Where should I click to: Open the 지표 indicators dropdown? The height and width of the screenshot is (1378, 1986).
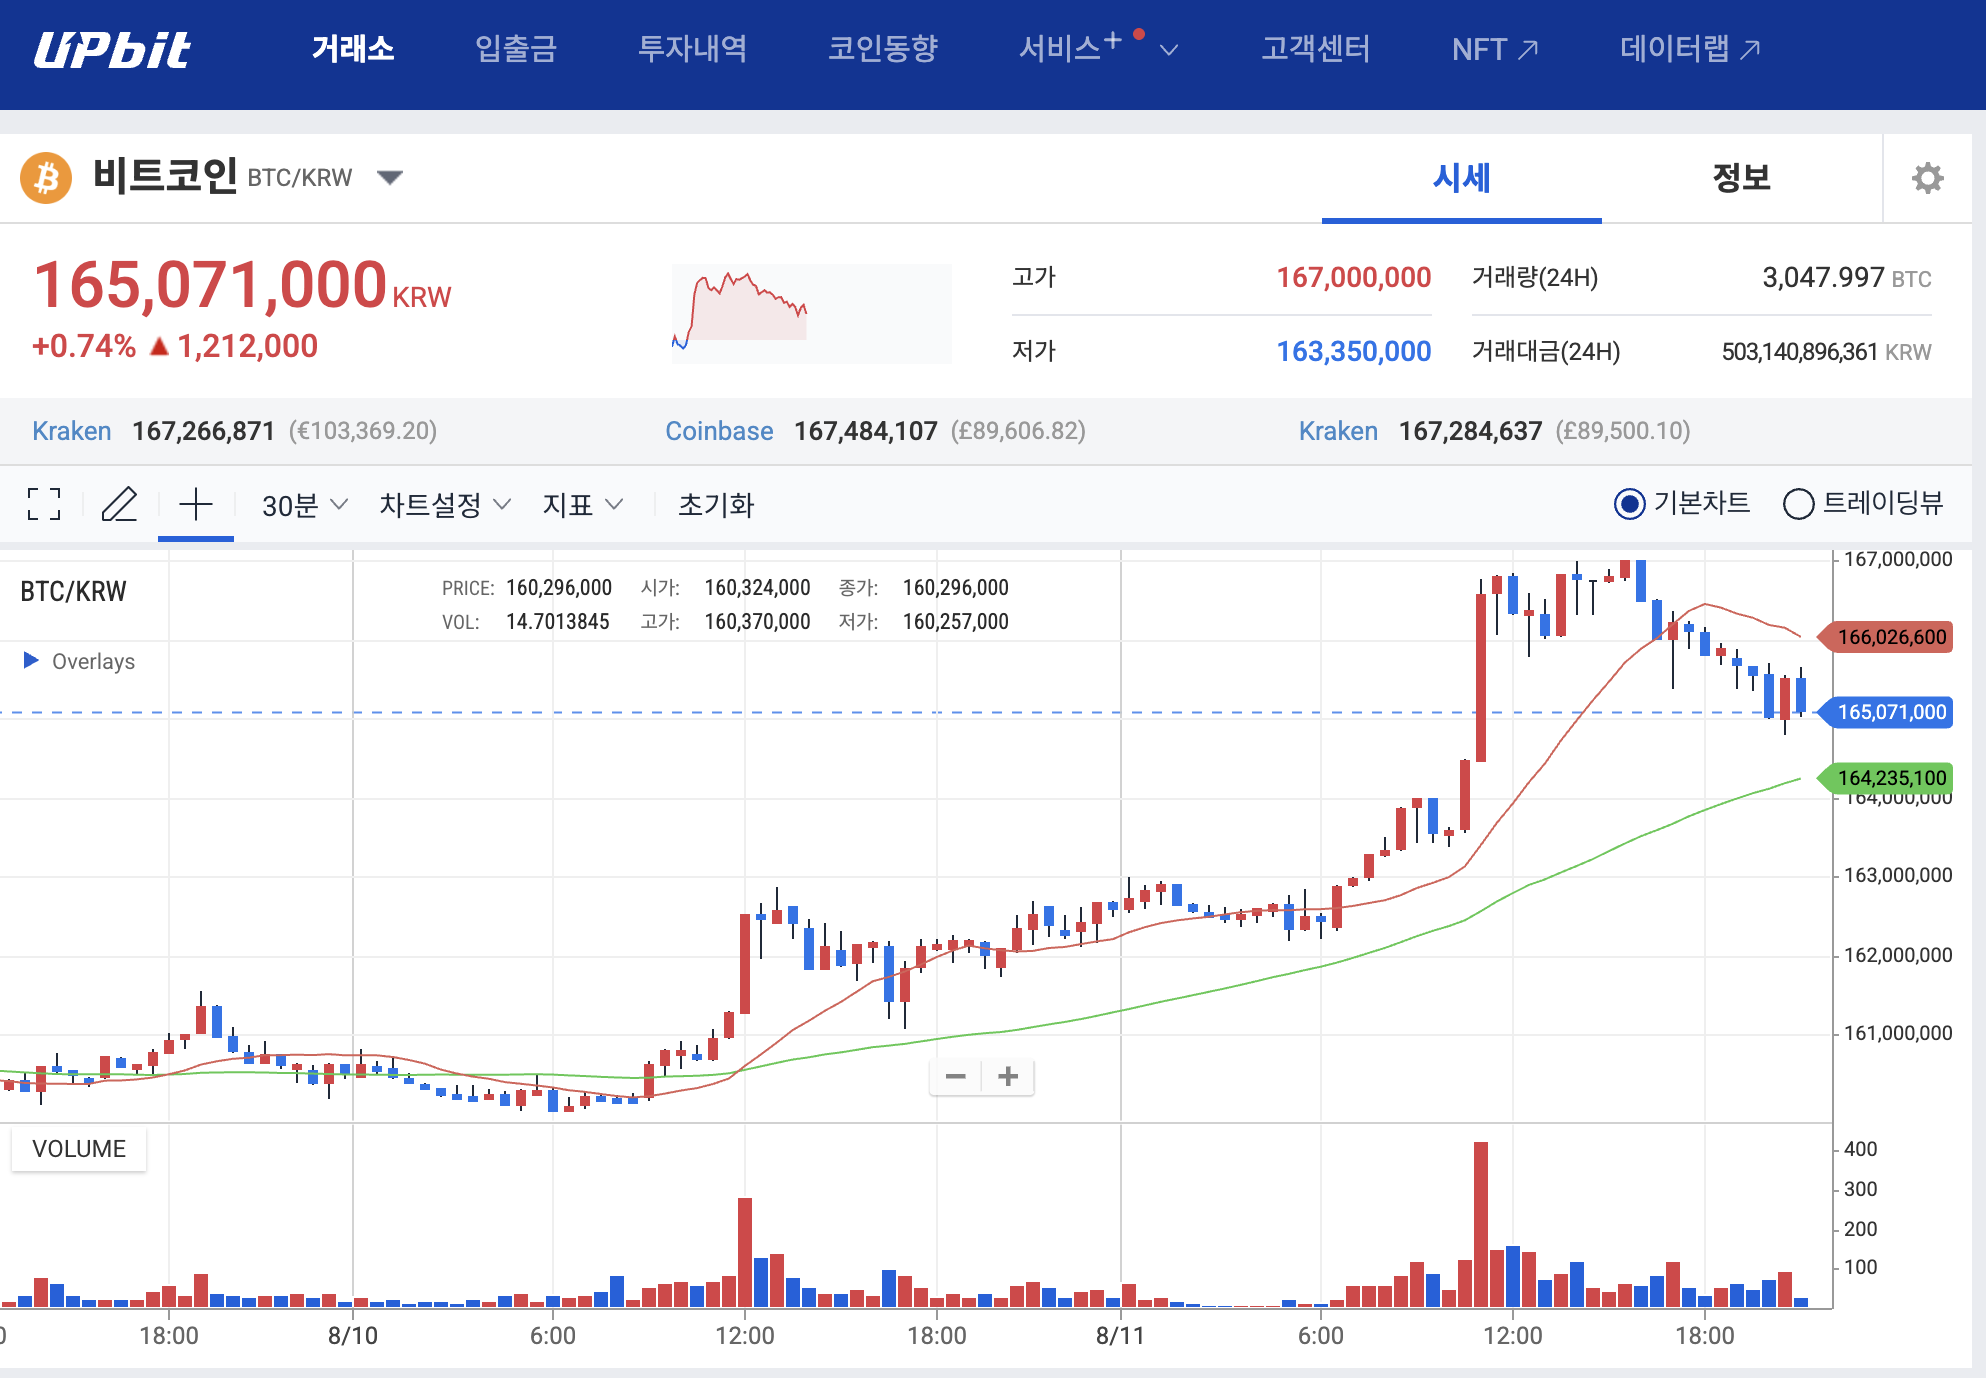coord(582,505)
